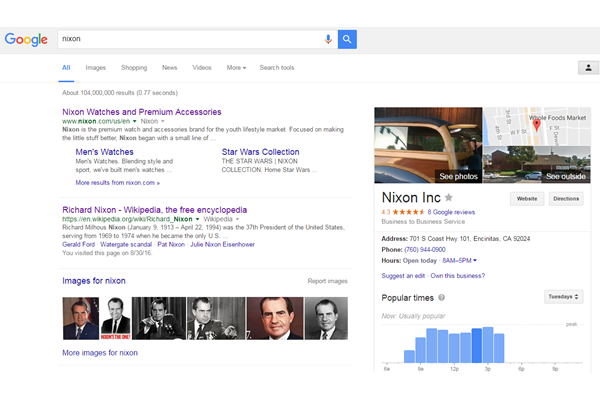Switch to the News tab
This screenshot has height=400, width=600.
click(x=170, y=68)
